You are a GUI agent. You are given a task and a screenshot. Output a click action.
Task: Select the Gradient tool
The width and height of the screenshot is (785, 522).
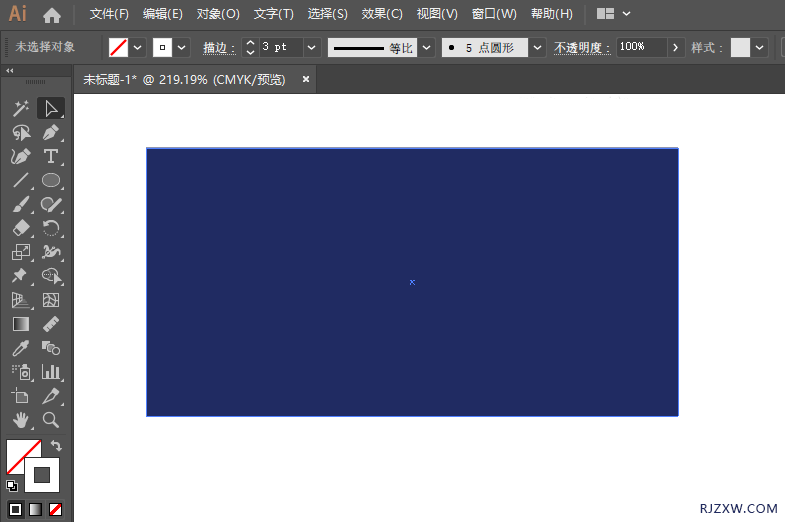click(21, 324)
